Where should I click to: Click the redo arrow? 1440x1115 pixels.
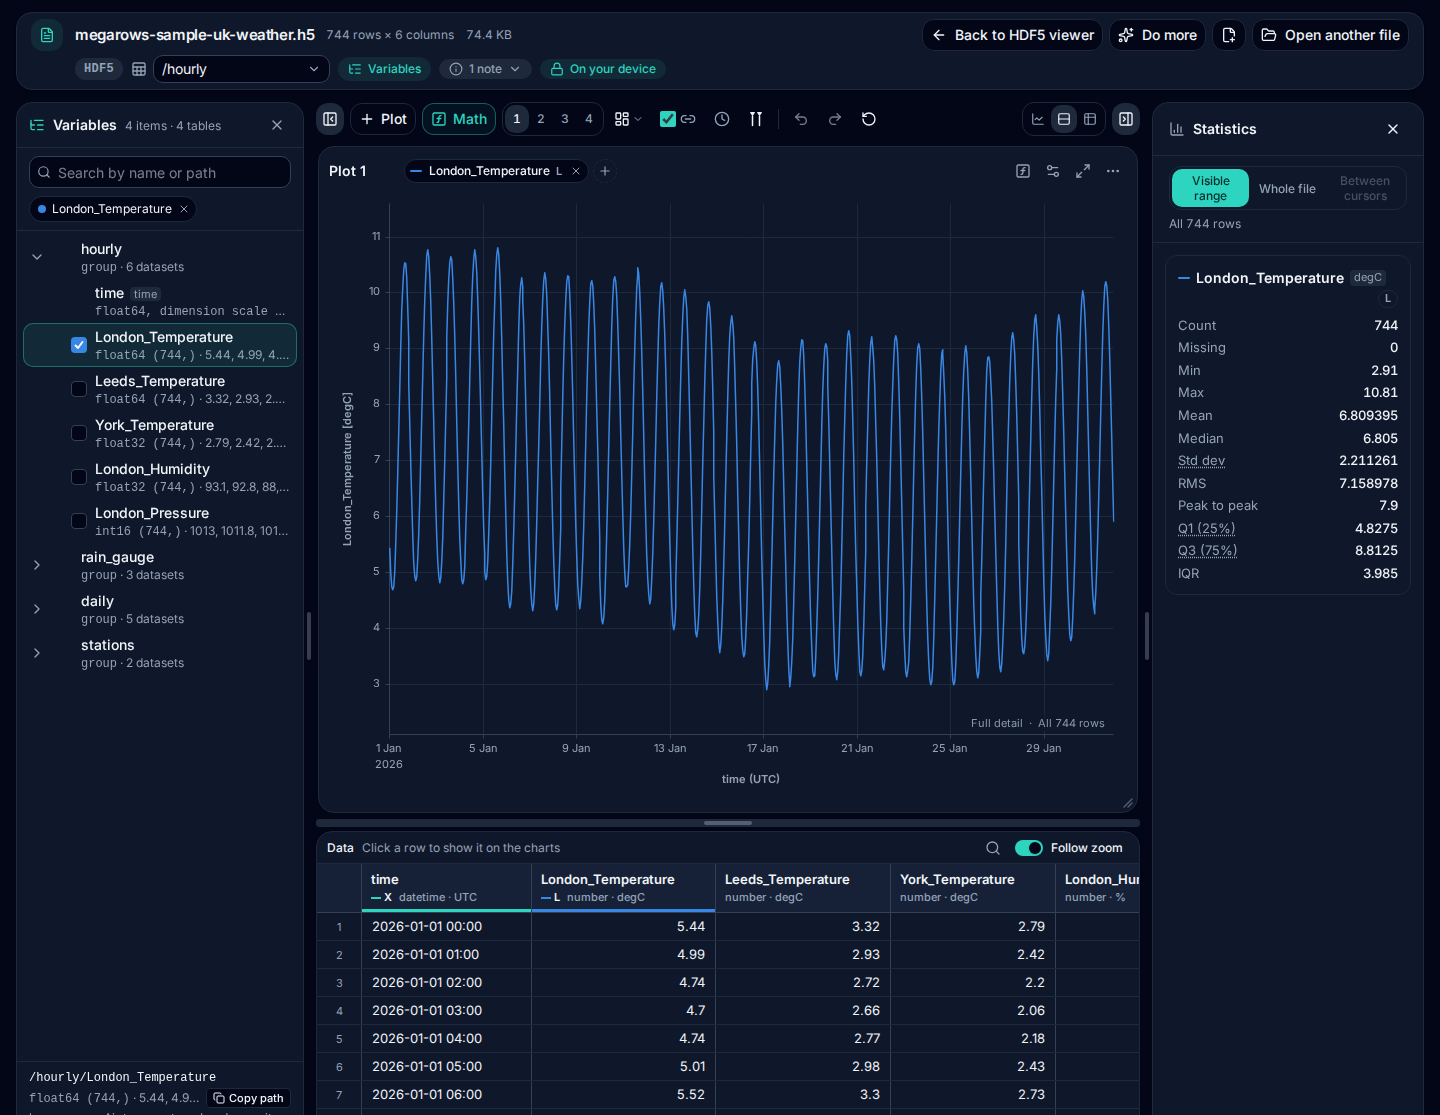point(835,119)
